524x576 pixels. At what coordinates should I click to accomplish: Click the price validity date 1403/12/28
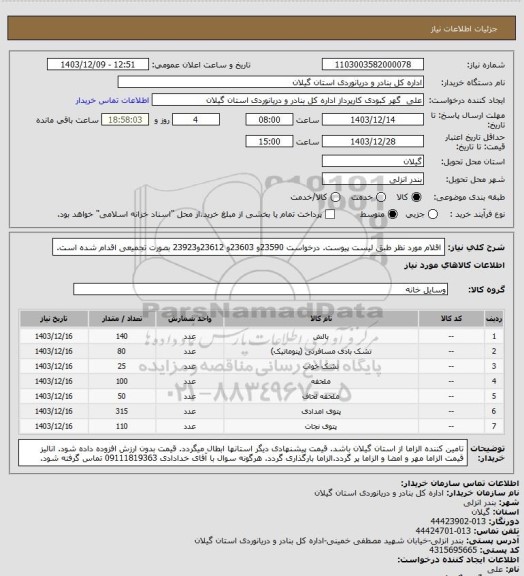point(373,141)
